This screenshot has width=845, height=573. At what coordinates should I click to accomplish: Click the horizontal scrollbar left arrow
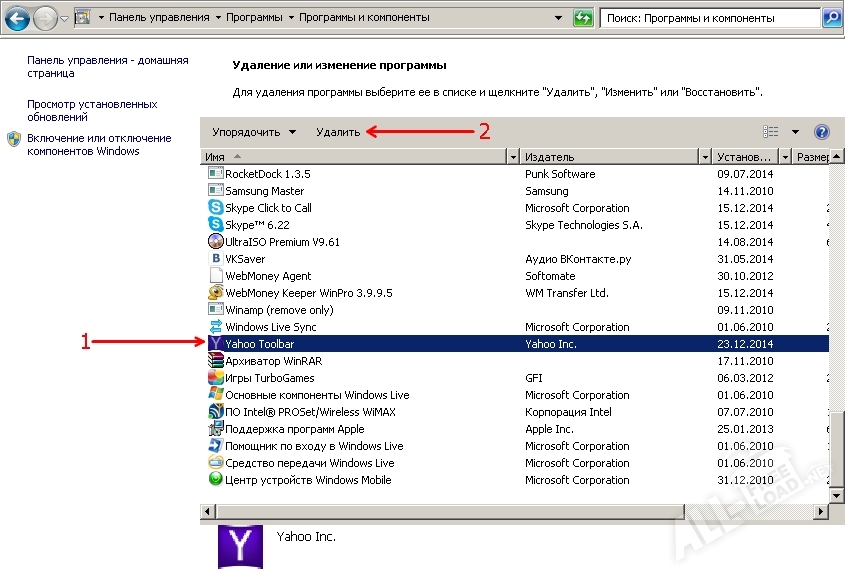pyautogui.click(x=208, y=511)
